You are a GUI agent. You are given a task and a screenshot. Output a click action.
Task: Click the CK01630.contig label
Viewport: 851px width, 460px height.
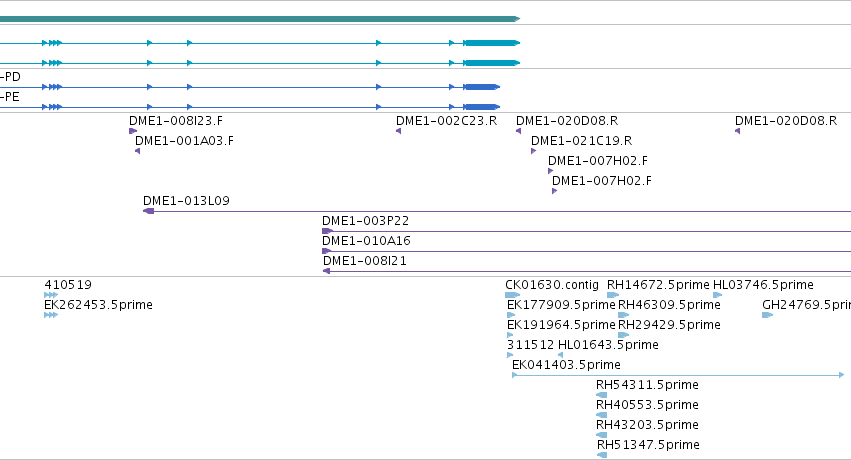(x=552, y=285)
